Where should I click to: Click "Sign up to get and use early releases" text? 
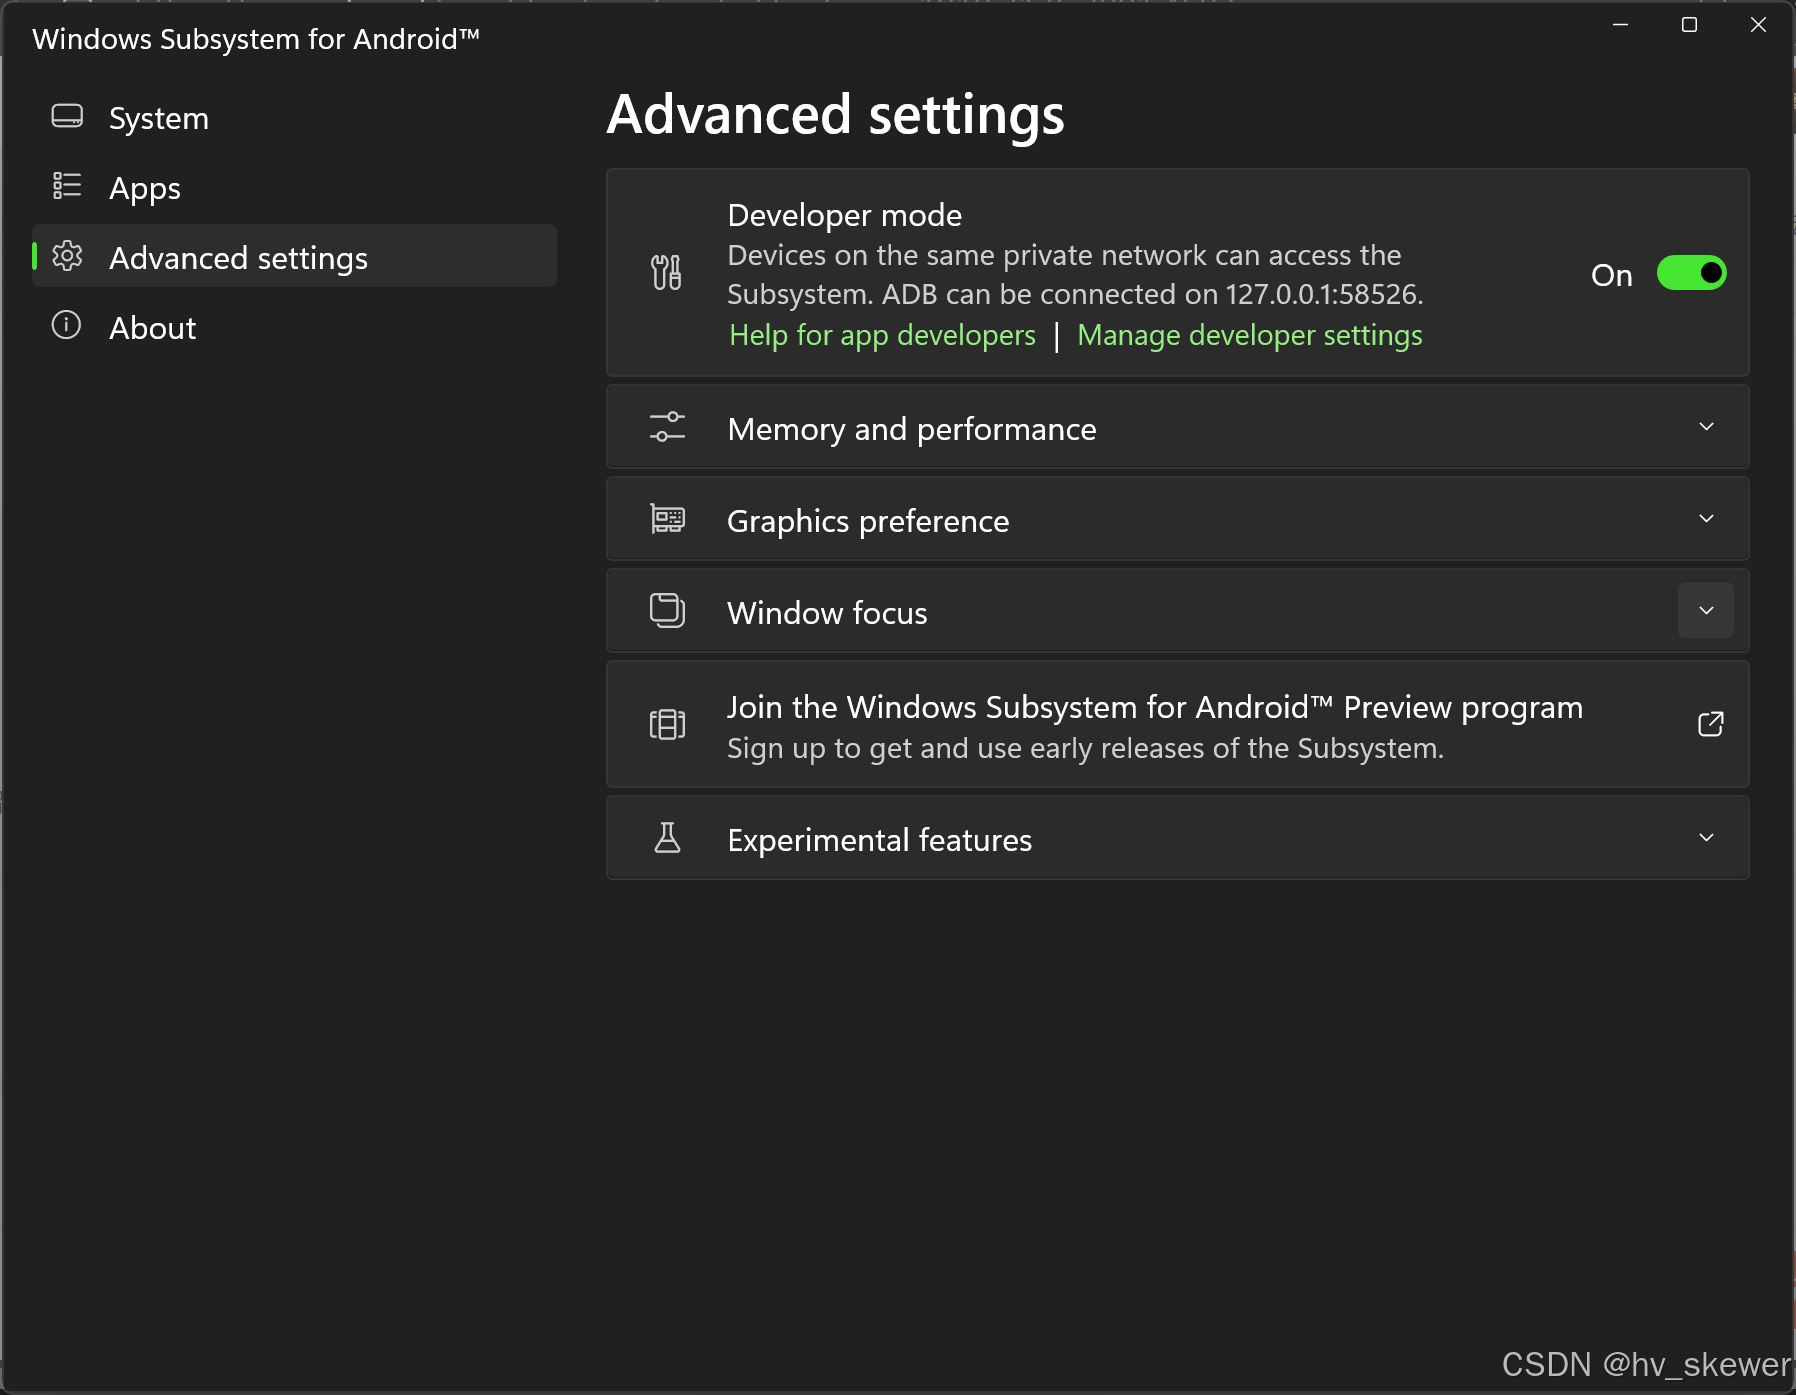click(x=1085, y=748)
